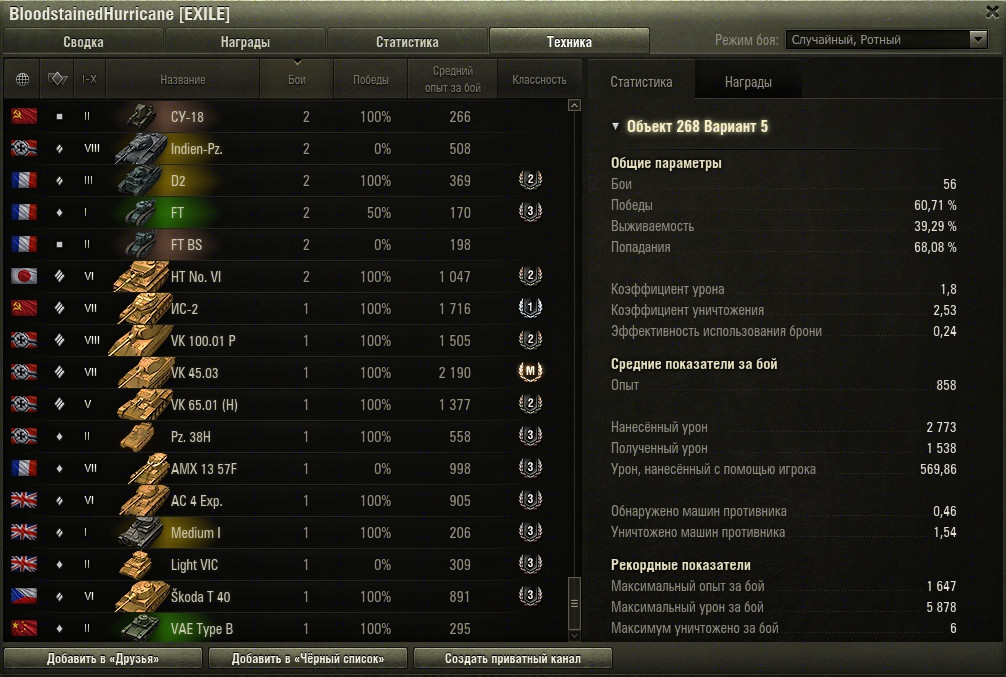
Task: Open the battle mode dropdown Случайный, Ротный
Action: pos(886,40)
